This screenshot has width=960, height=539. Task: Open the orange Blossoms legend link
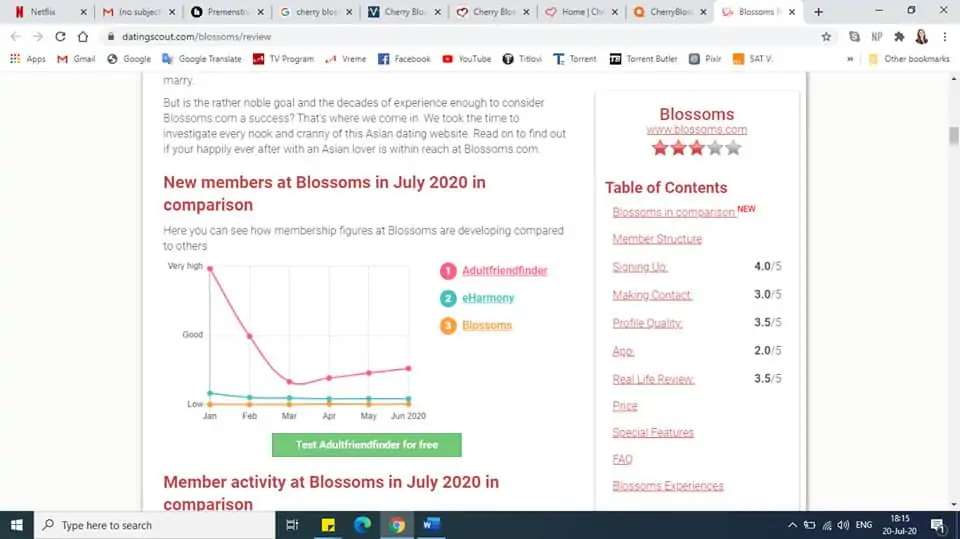coord(487,326)
